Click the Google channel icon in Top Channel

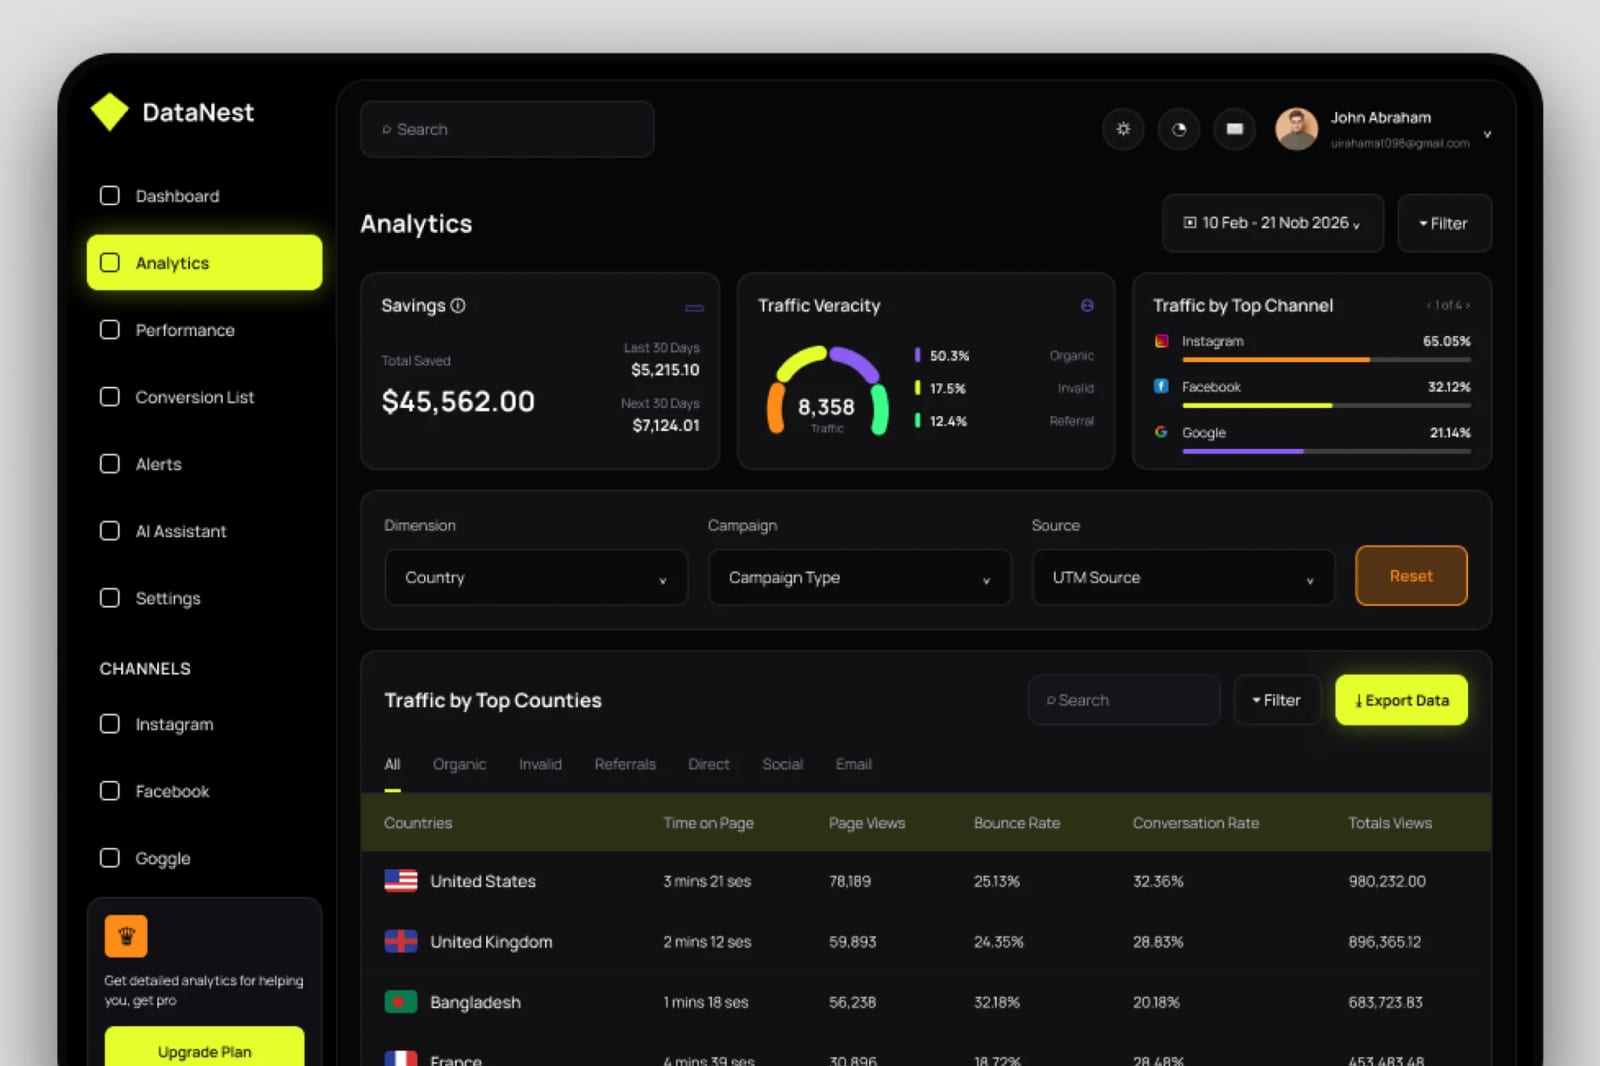(x=1161, y=432)
